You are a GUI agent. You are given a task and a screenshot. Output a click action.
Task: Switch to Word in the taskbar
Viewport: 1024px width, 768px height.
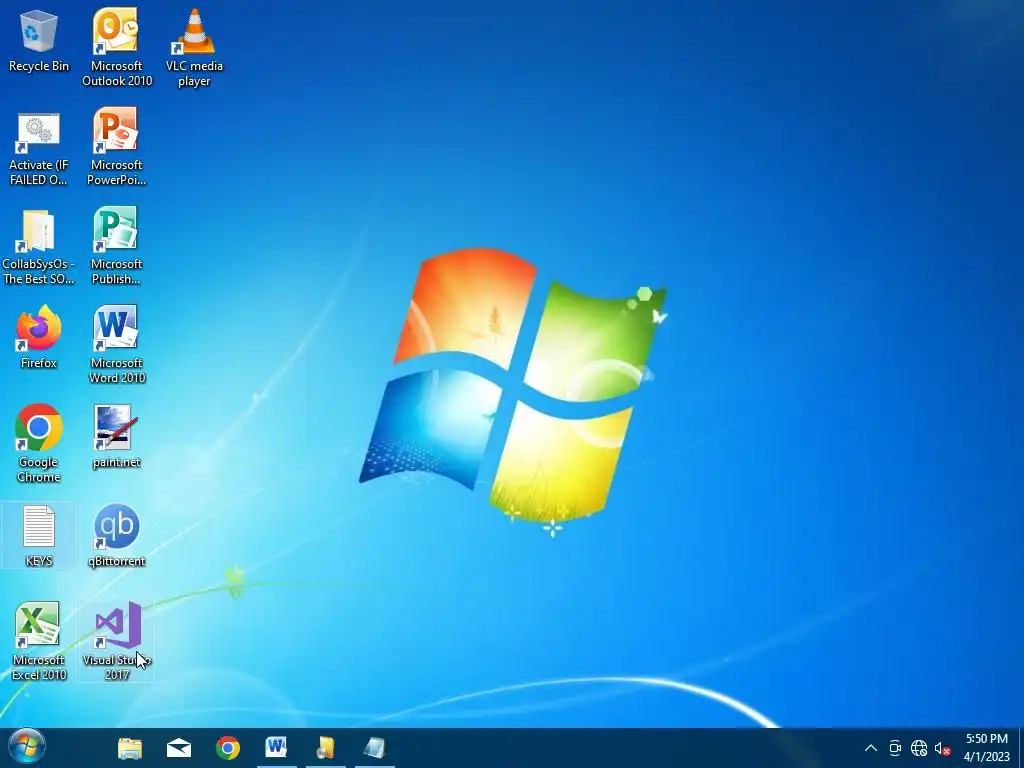click(277, 748)
